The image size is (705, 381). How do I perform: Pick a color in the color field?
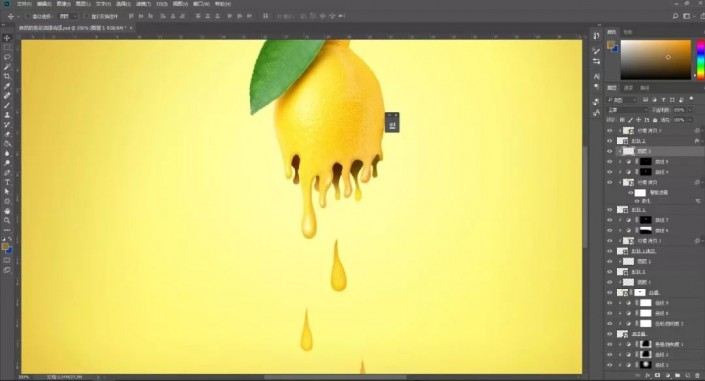click(x=656, y=60)
